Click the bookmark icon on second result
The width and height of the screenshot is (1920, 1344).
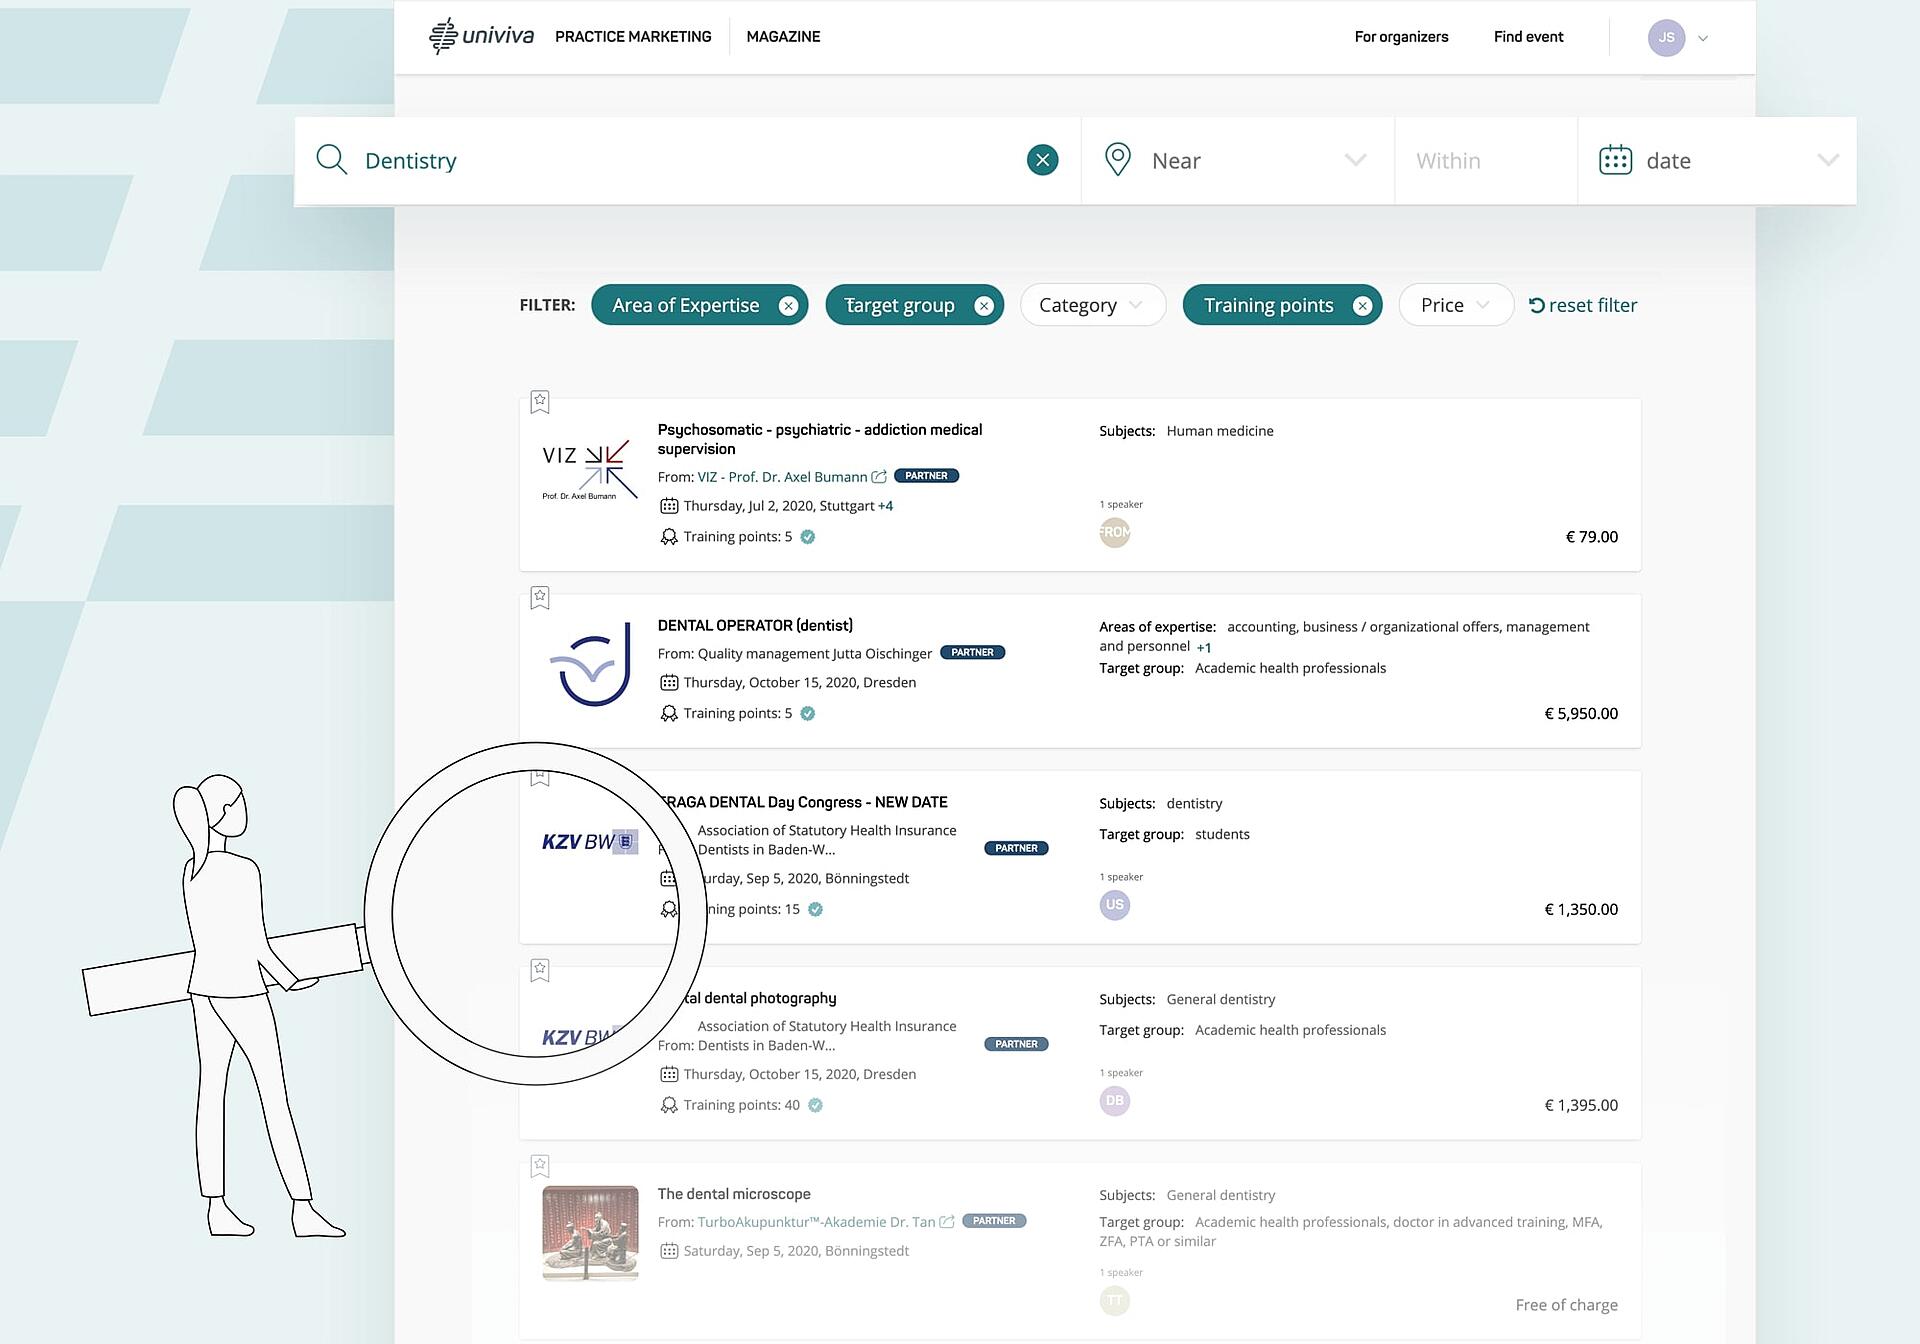(540, 595)
